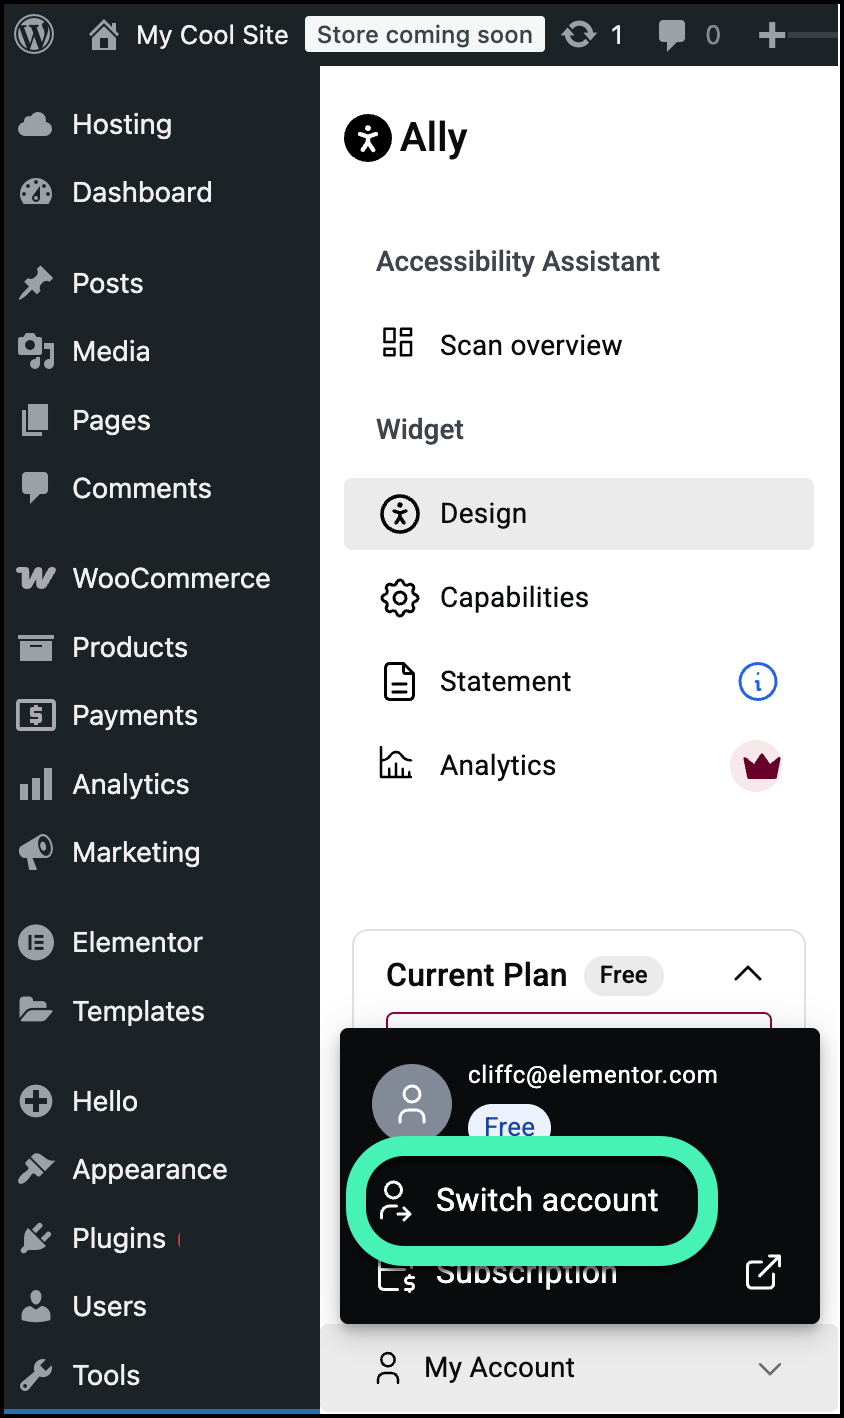Go to Elementor in the sidebar

point(137,943)
